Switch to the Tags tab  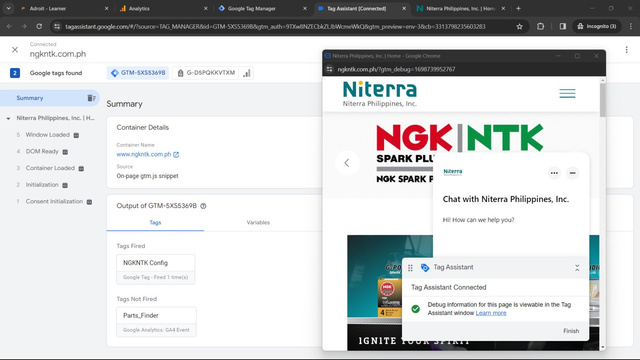tap(155, 222)
